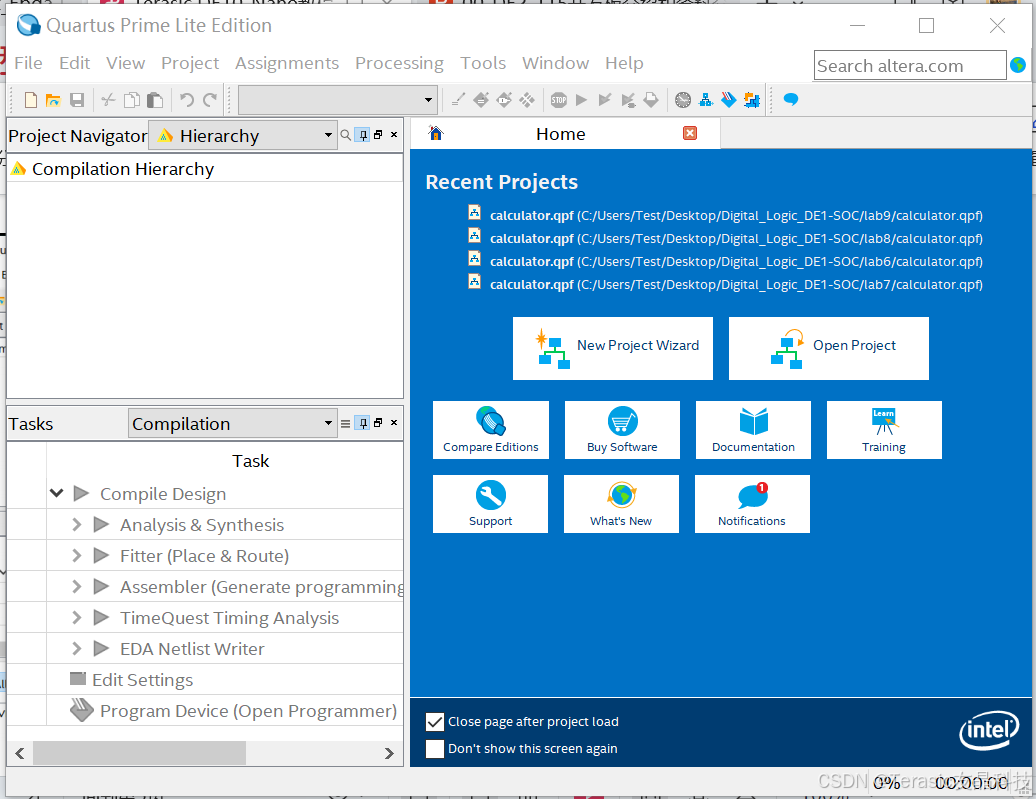The image size is (1036, 799).
Task: Open the Edit menu
Action: coord(75,63)
